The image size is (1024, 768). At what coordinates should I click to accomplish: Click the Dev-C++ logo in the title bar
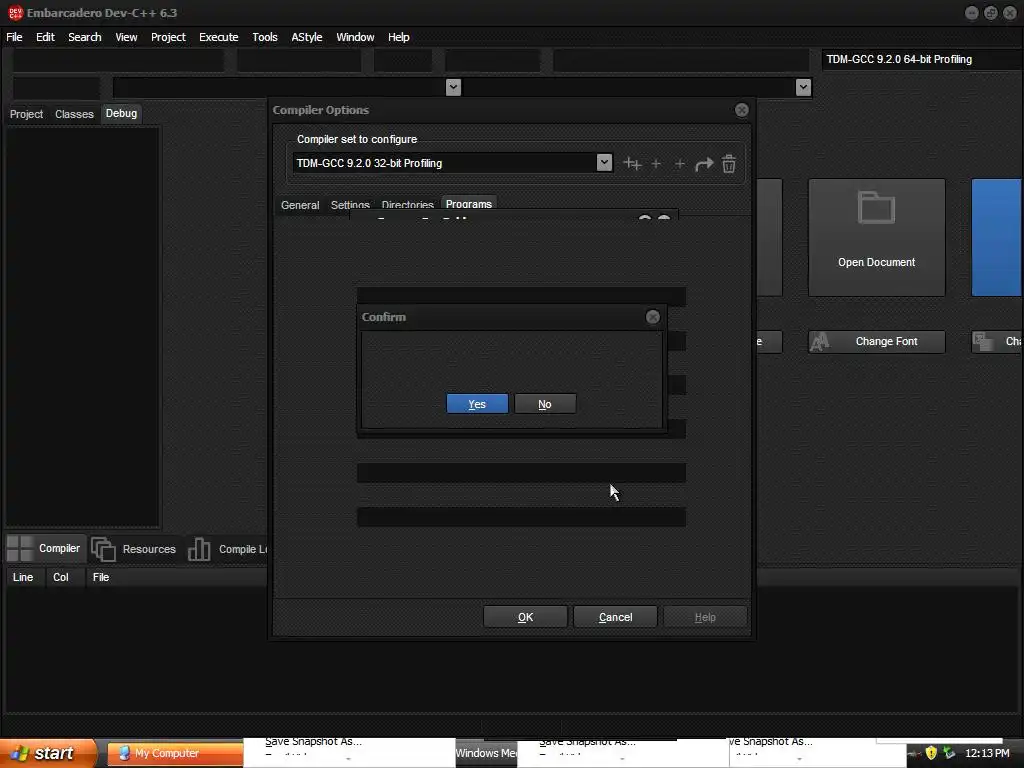point(15,12)
